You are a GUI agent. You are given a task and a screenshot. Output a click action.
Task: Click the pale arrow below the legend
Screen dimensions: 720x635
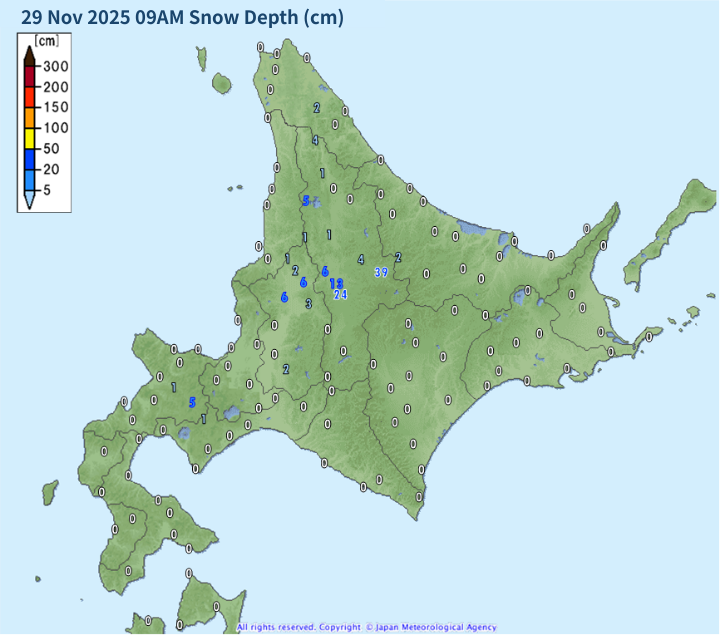[30, 198]
